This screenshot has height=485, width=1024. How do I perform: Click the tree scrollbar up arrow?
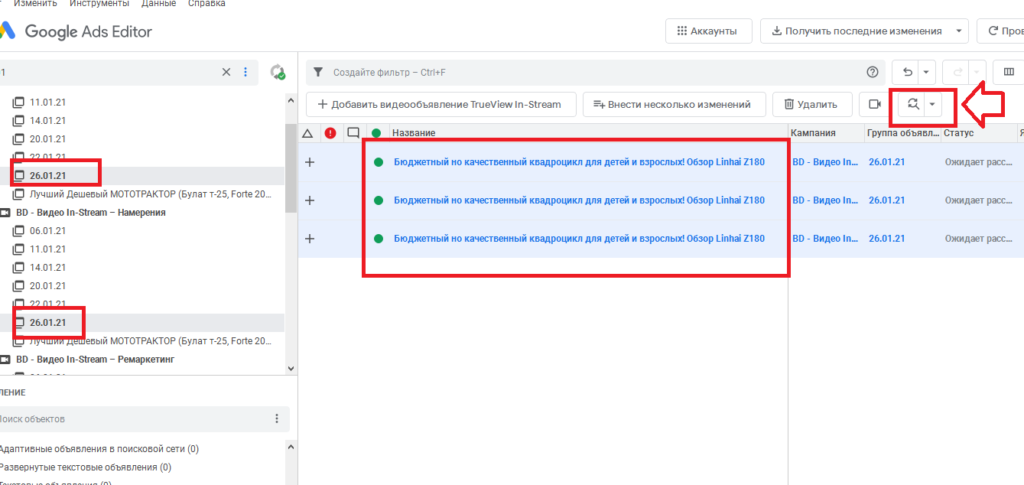click(291, 101)
